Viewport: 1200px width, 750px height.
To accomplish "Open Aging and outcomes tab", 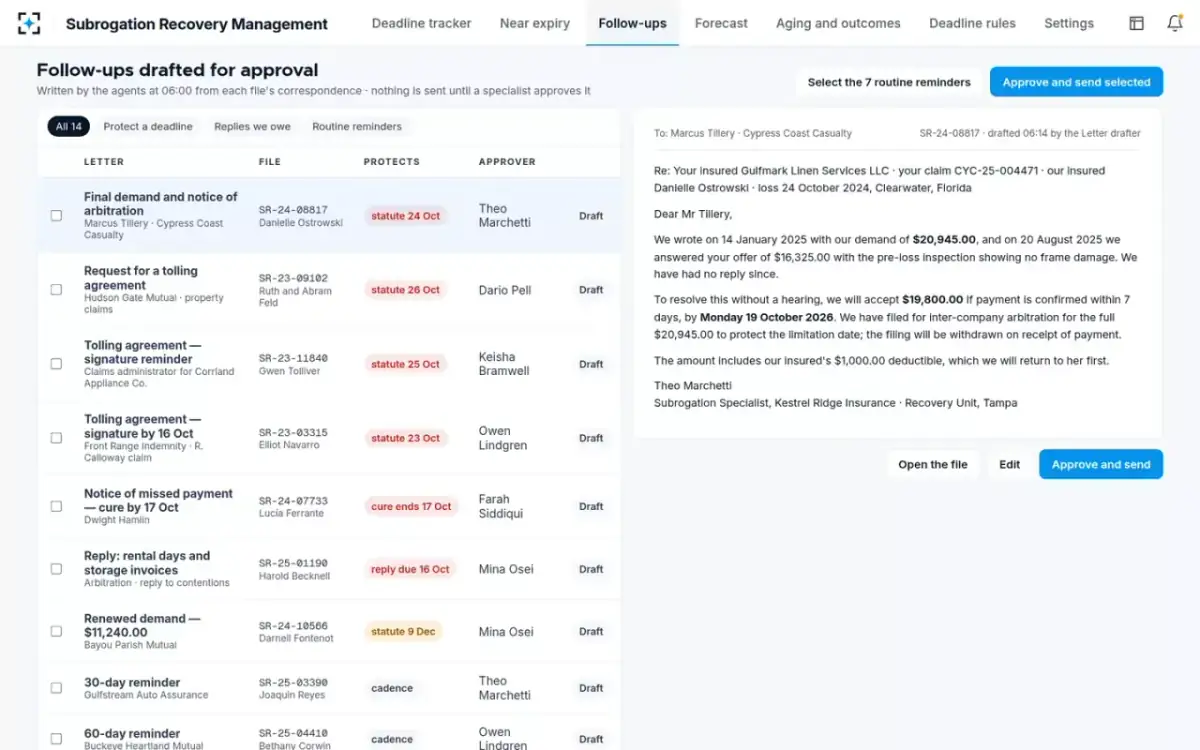I will [x=838, y=23].
